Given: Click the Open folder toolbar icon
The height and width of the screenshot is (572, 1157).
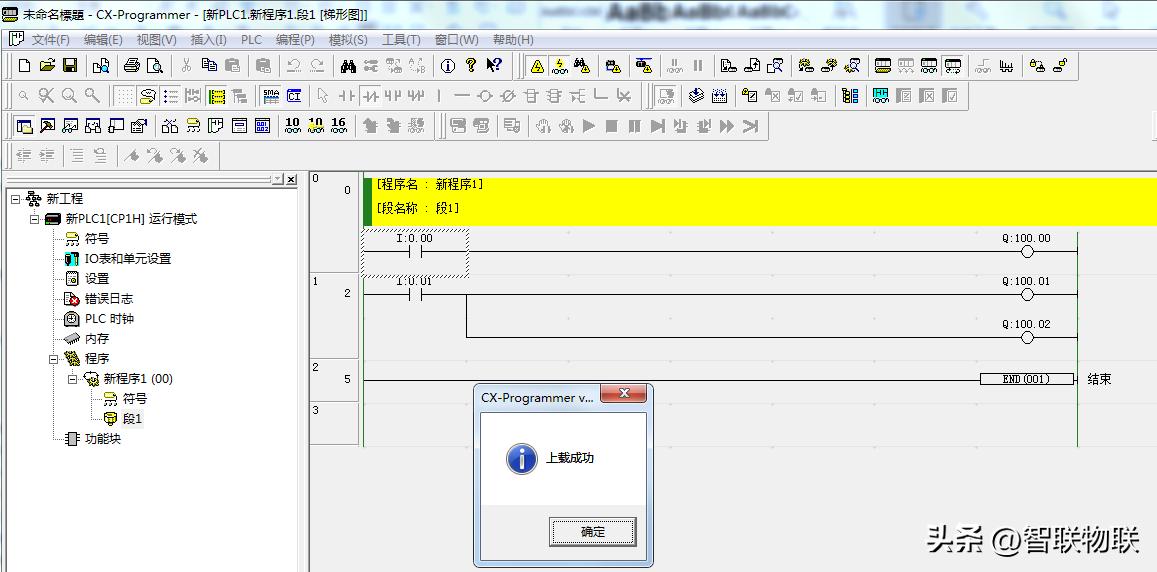Looking at the screenshot, I should [47, 66].
